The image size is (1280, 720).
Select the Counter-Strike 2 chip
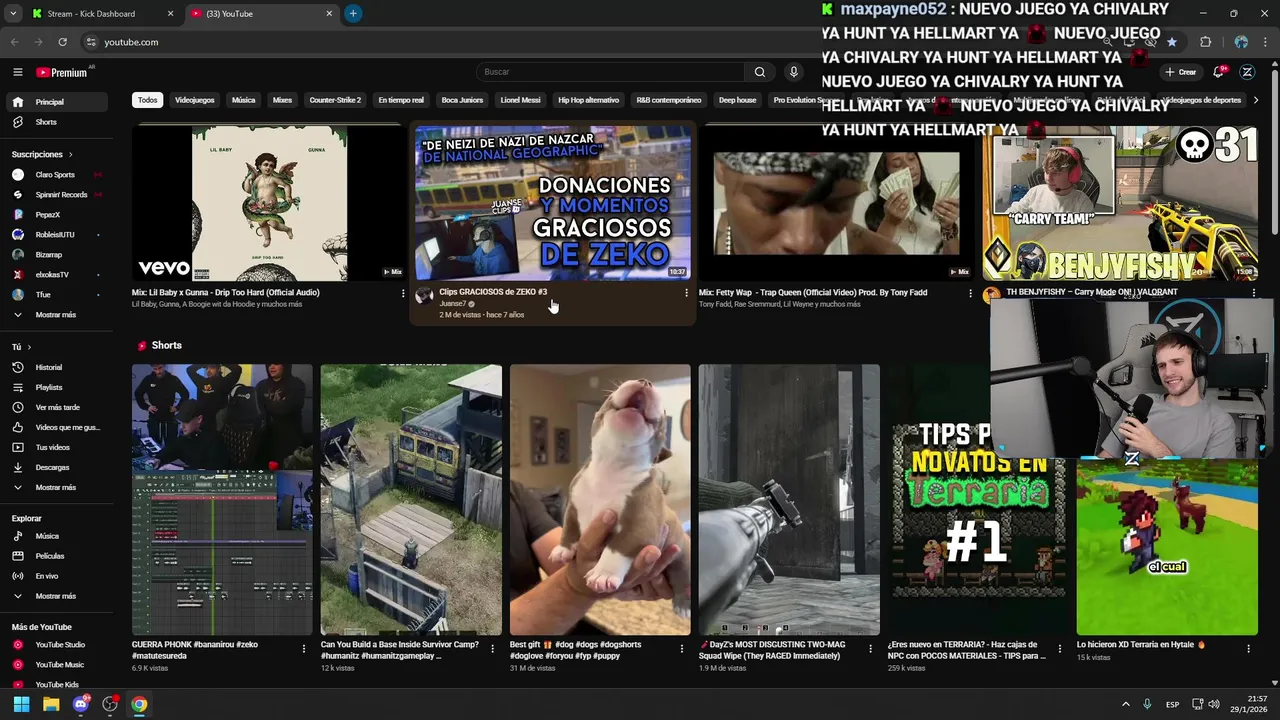coord(335,100)
